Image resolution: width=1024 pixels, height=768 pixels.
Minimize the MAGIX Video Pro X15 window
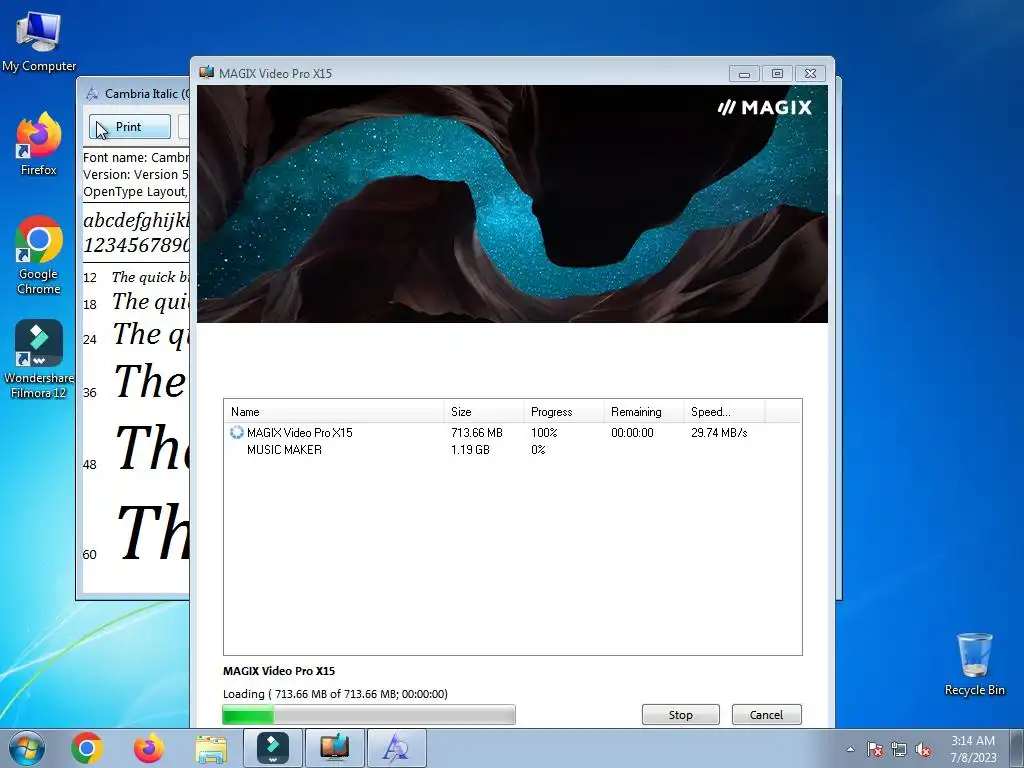click(x=744, y=74)
